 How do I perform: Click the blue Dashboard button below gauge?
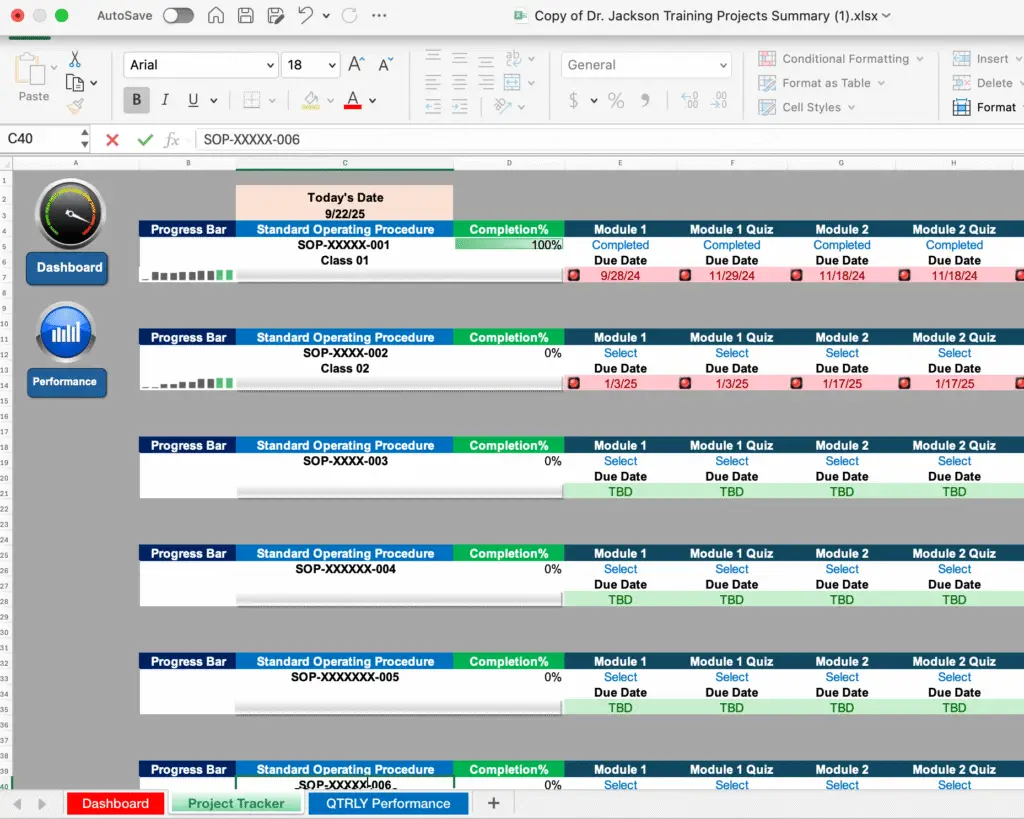click(x=69, y=267)
